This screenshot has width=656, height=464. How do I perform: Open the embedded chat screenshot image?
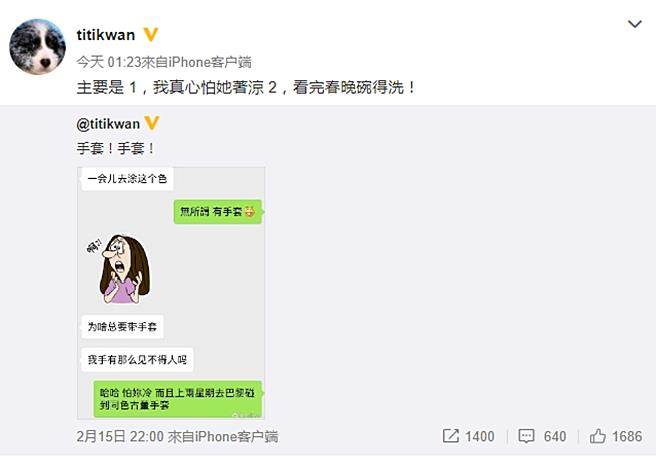[x=171, y=293]
